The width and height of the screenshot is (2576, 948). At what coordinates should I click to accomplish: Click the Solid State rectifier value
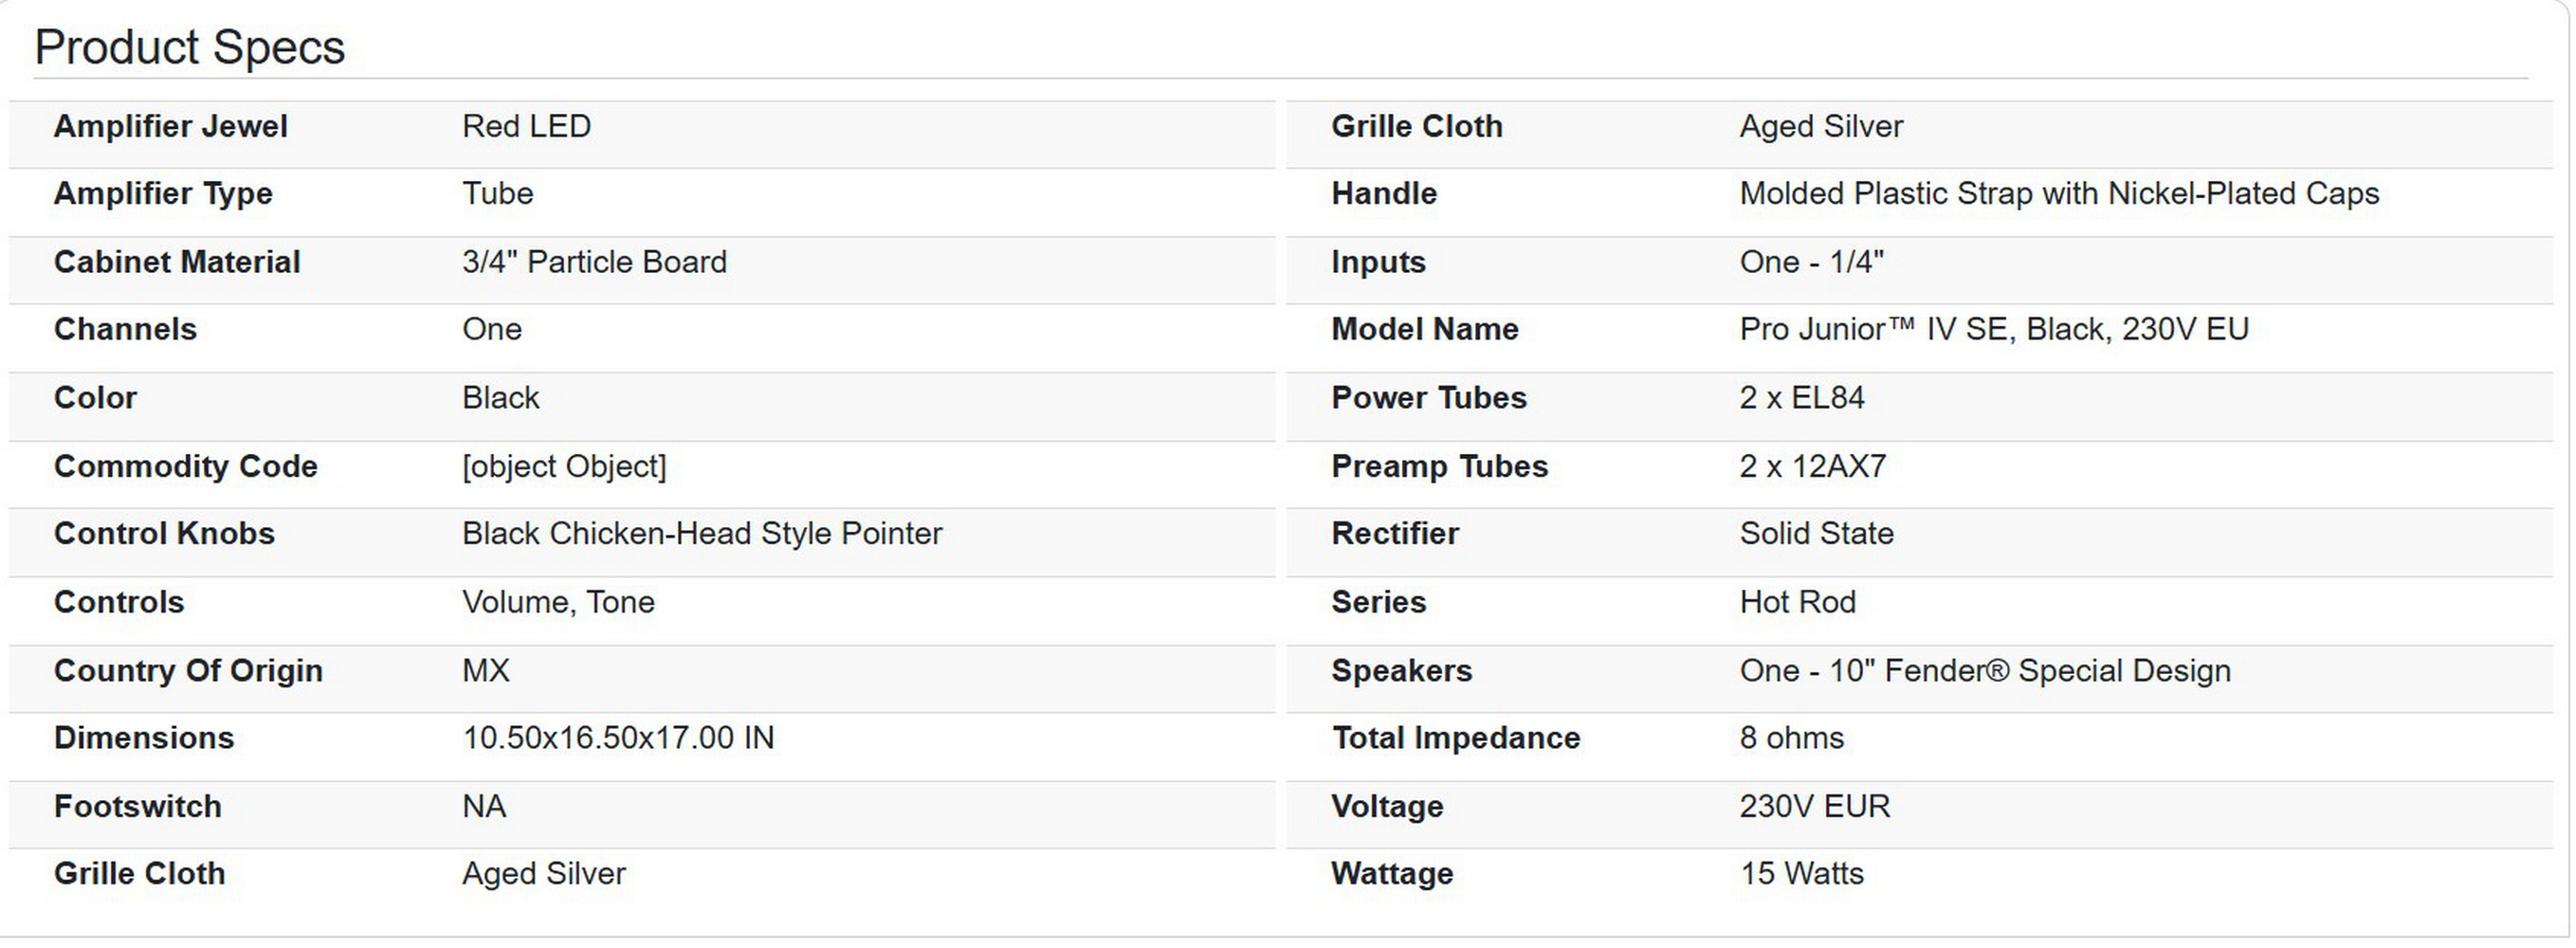(x=1817, y=534)
